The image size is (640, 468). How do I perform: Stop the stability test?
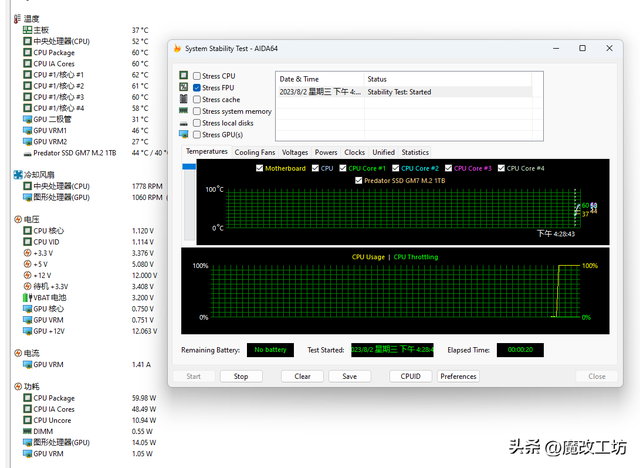(x=241, y=376)
